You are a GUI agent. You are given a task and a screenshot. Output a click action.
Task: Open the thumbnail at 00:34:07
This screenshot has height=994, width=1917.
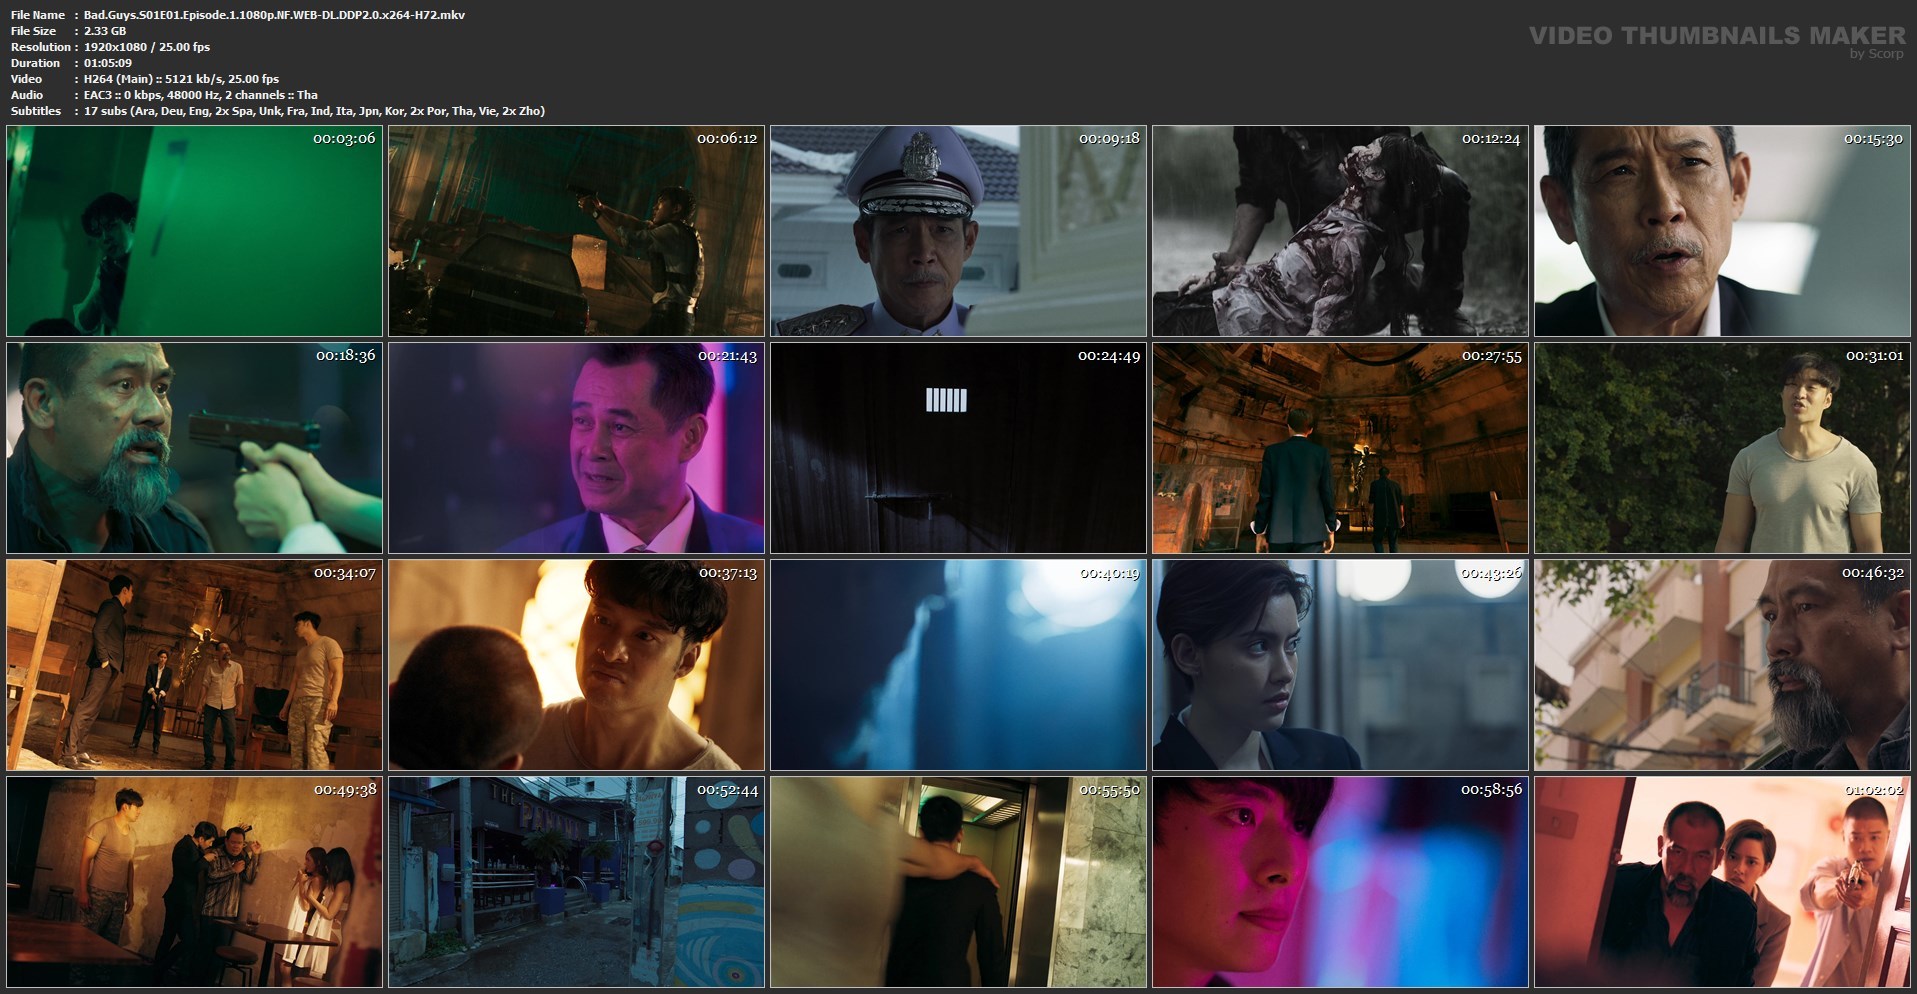[x=194, y=665]
